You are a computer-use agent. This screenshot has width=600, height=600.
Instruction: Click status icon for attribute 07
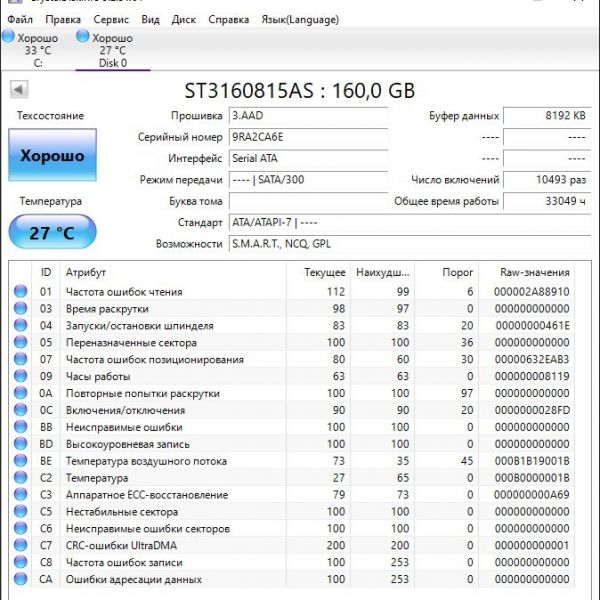pyautogui.click(x=21, y=359)
